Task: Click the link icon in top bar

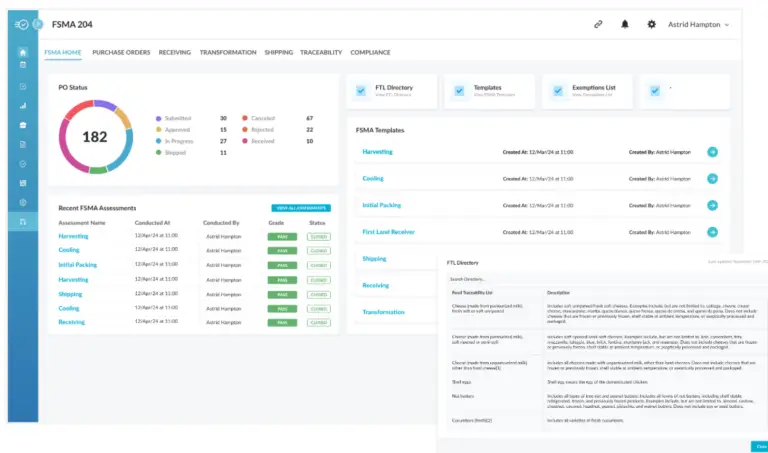Action: click(598, 24)
